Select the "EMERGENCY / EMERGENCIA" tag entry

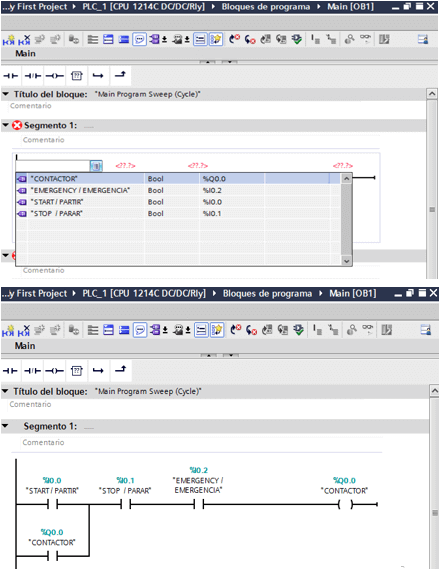(x=178, y=190)
